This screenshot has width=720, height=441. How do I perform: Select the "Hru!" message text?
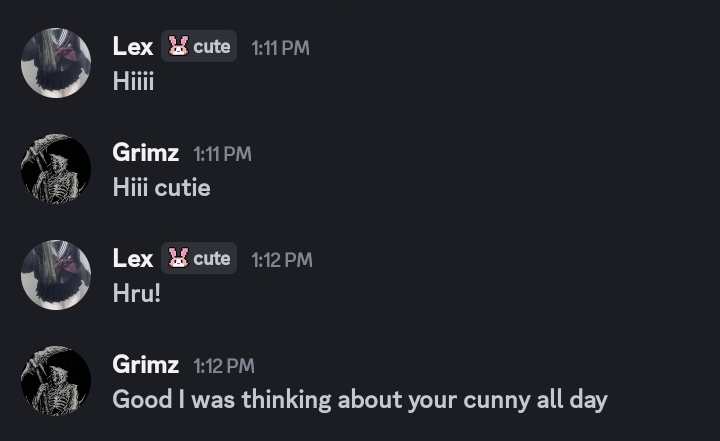click(136, 294)
